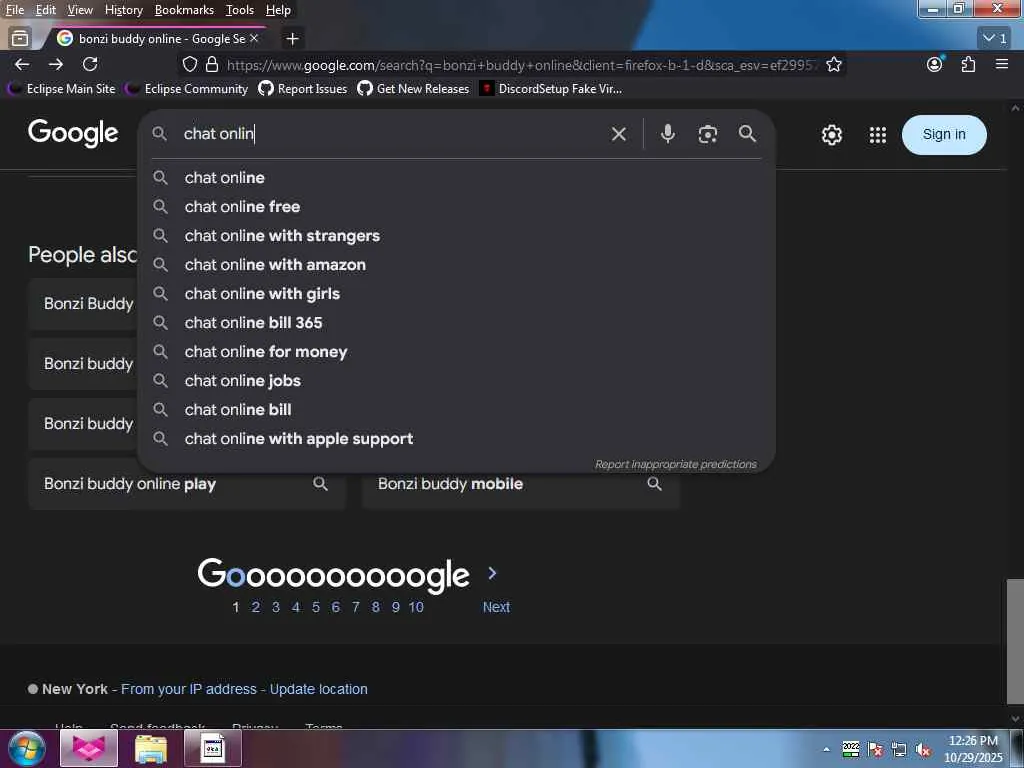Open the Bookmarks menu
1024x768 pixels.
click(184, 10)
